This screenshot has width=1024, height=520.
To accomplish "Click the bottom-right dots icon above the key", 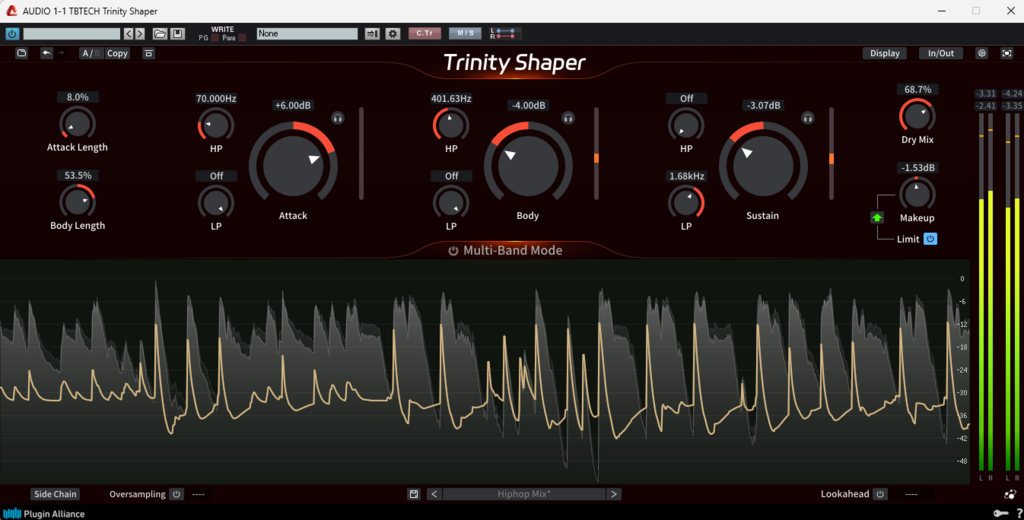I will (1010, 495).
